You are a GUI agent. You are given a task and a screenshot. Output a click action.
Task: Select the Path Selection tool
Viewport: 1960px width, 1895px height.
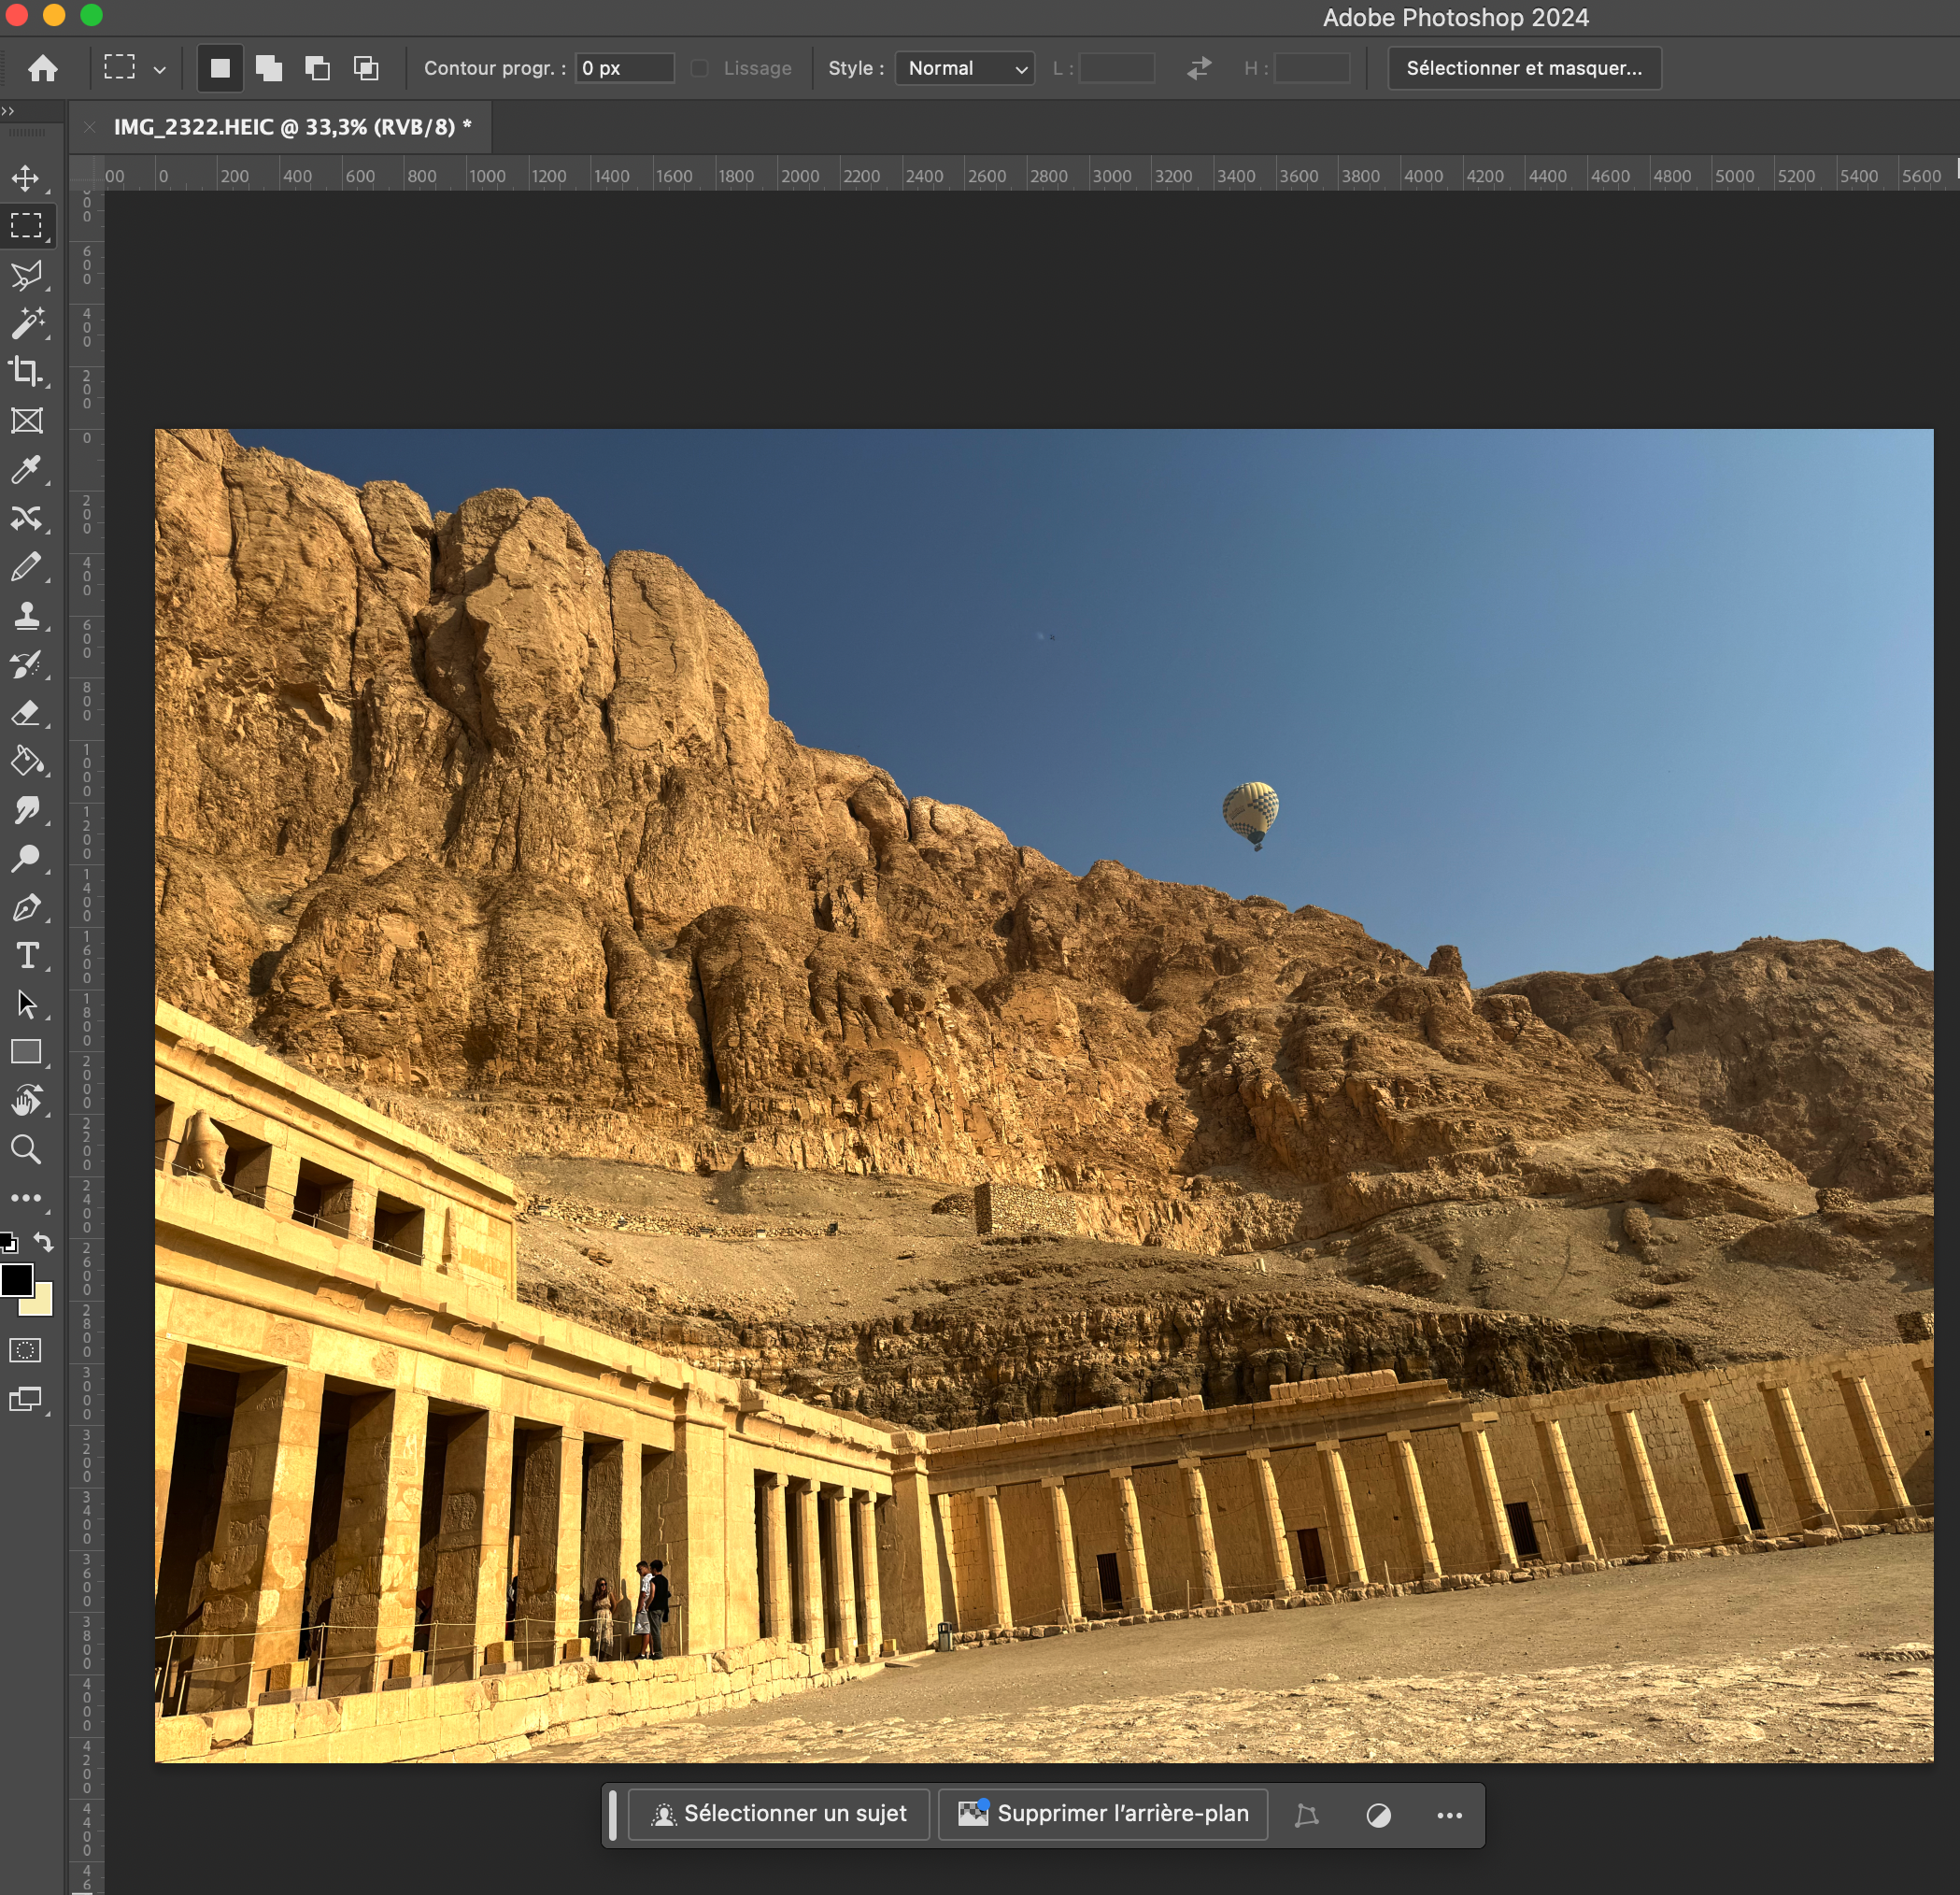pos(26,1005)
